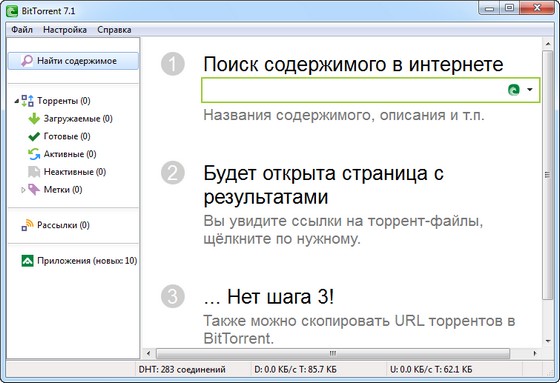Open the search engine dropdown arrow
This screenshot has height=383, width=560.
[x=530, y=90]
